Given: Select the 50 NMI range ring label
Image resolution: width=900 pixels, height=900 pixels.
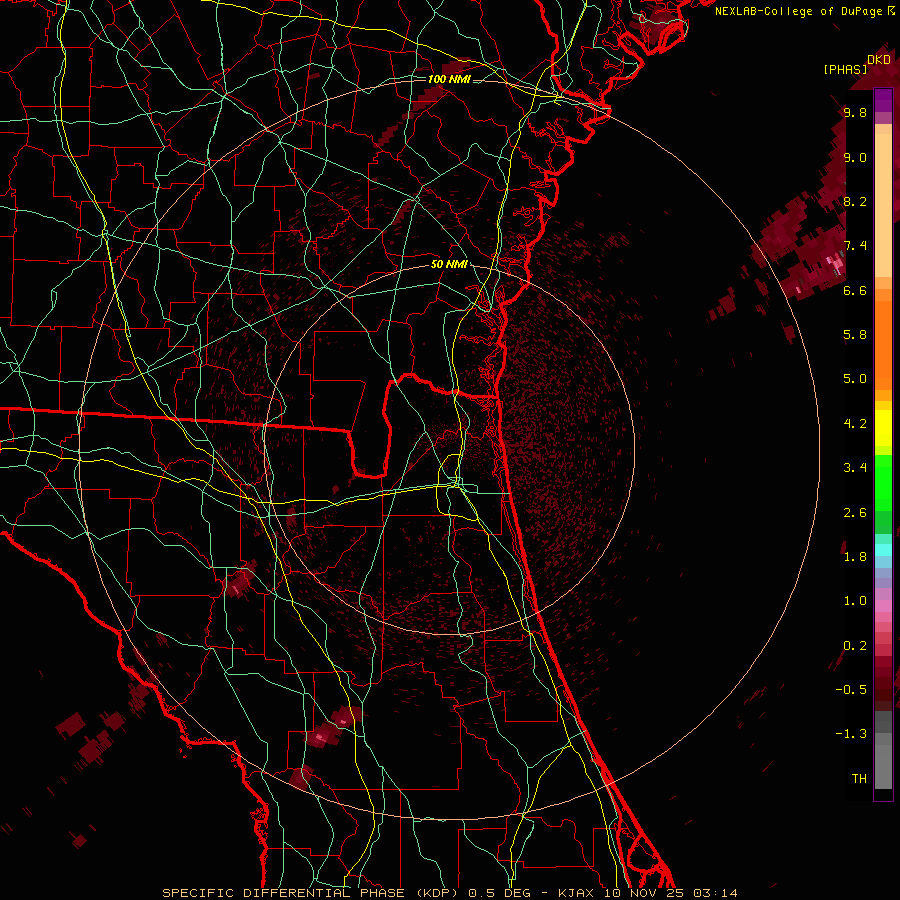Looking at the screenshot, I should 449,264.
